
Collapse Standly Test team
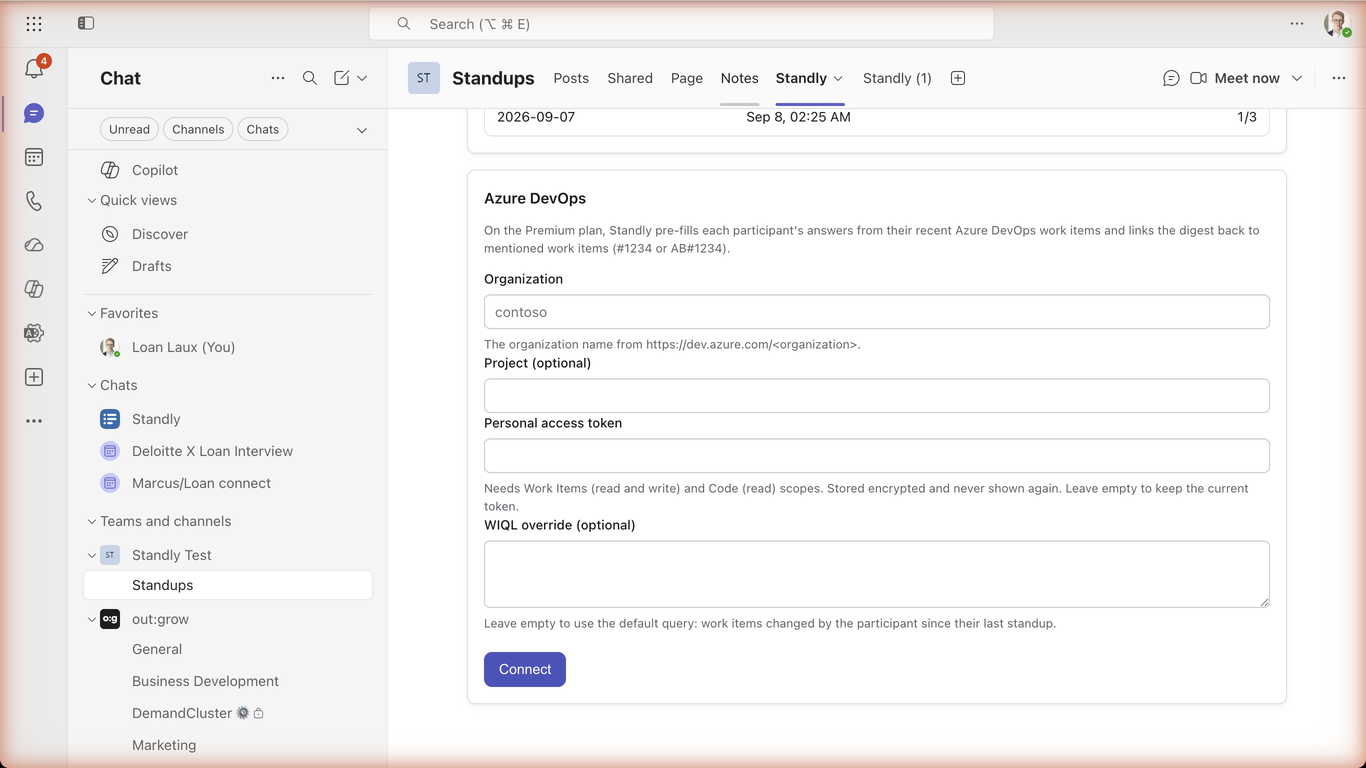[92, 555]
